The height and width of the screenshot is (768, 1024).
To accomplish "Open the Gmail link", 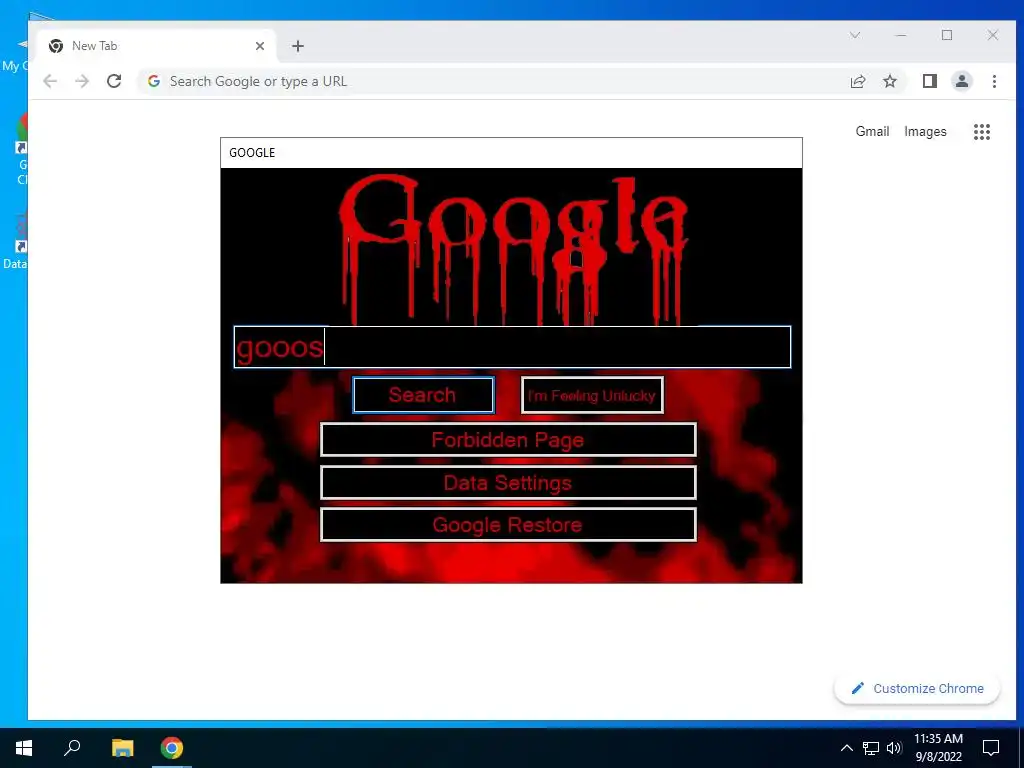I will (872, 131).
